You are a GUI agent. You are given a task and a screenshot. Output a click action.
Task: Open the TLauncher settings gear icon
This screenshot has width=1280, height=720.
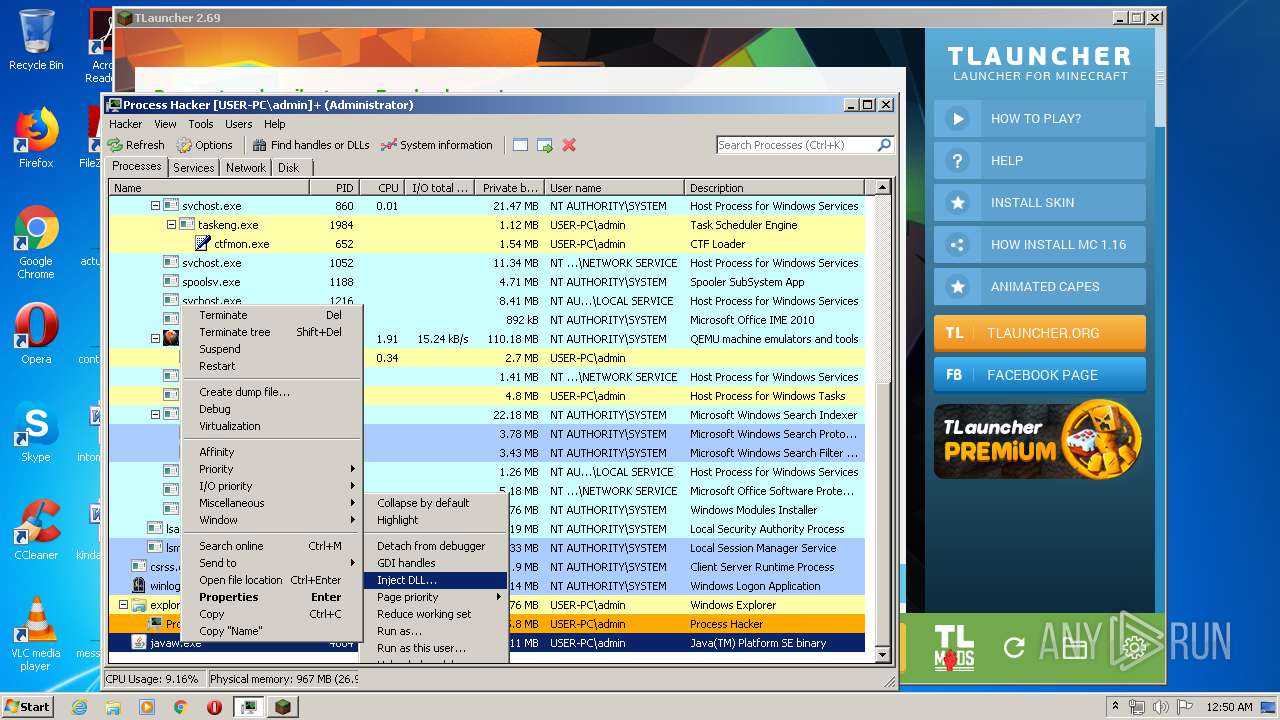(1134, 648)
